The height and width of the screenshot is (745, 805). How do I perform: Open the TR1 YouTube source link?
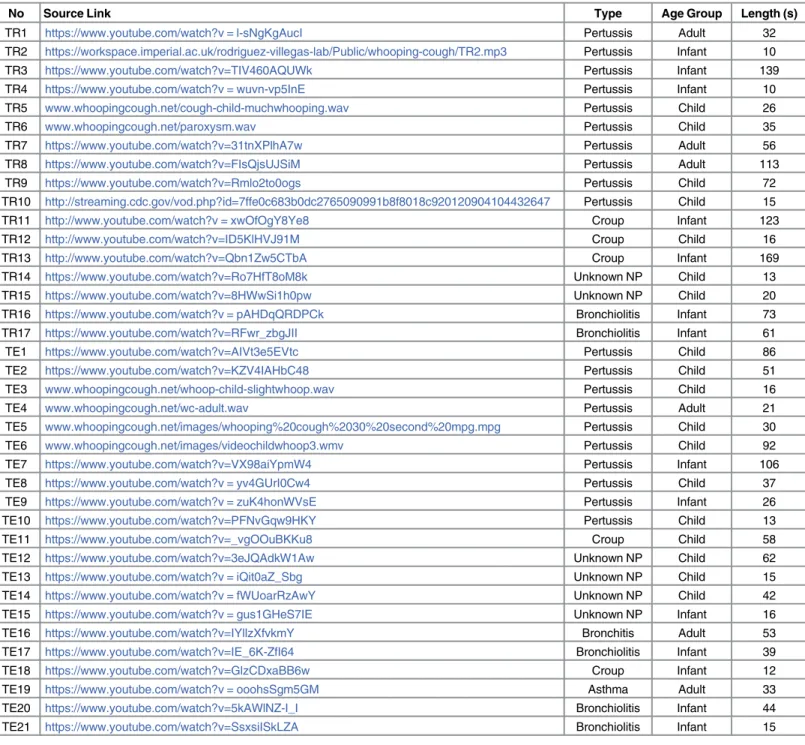point(174,33)
